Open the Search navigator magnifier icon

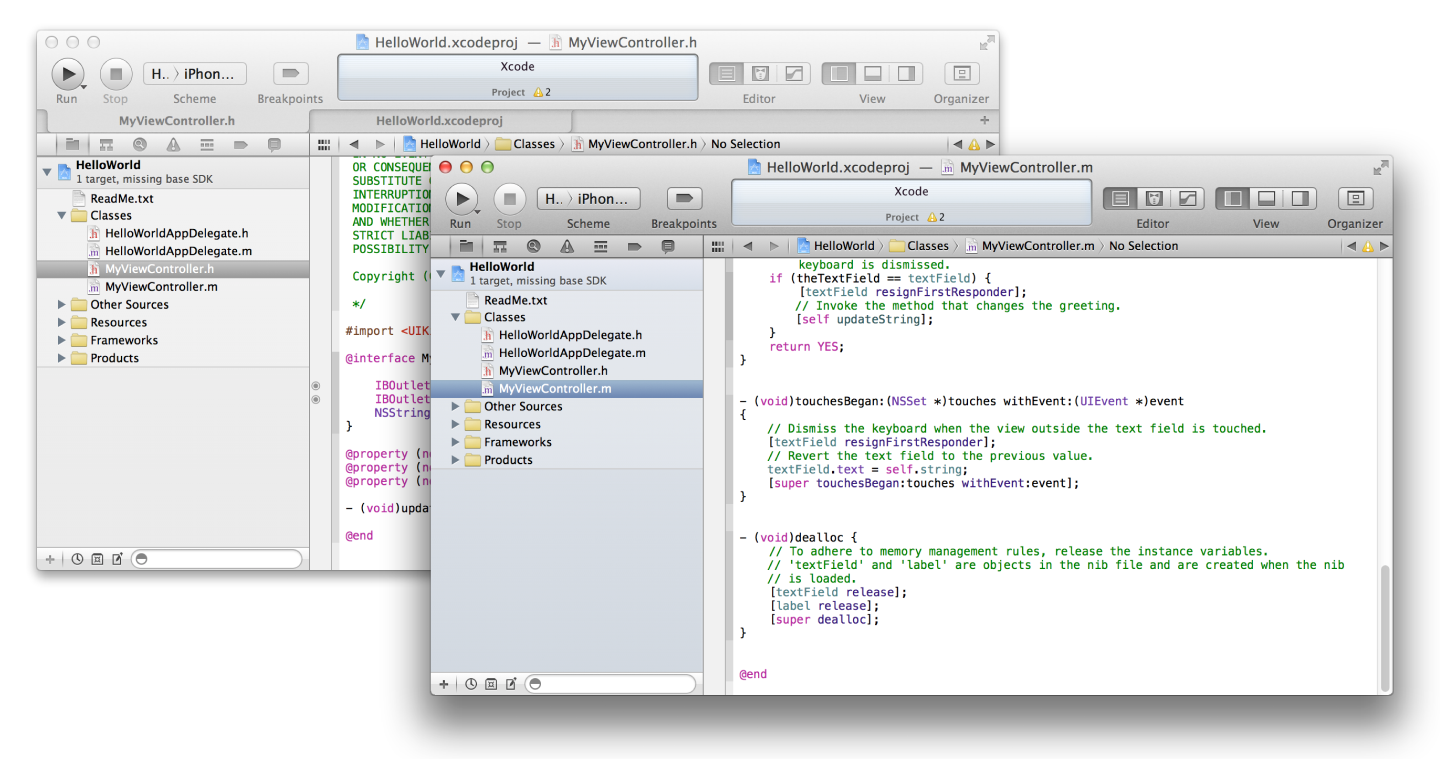(533, 246)
